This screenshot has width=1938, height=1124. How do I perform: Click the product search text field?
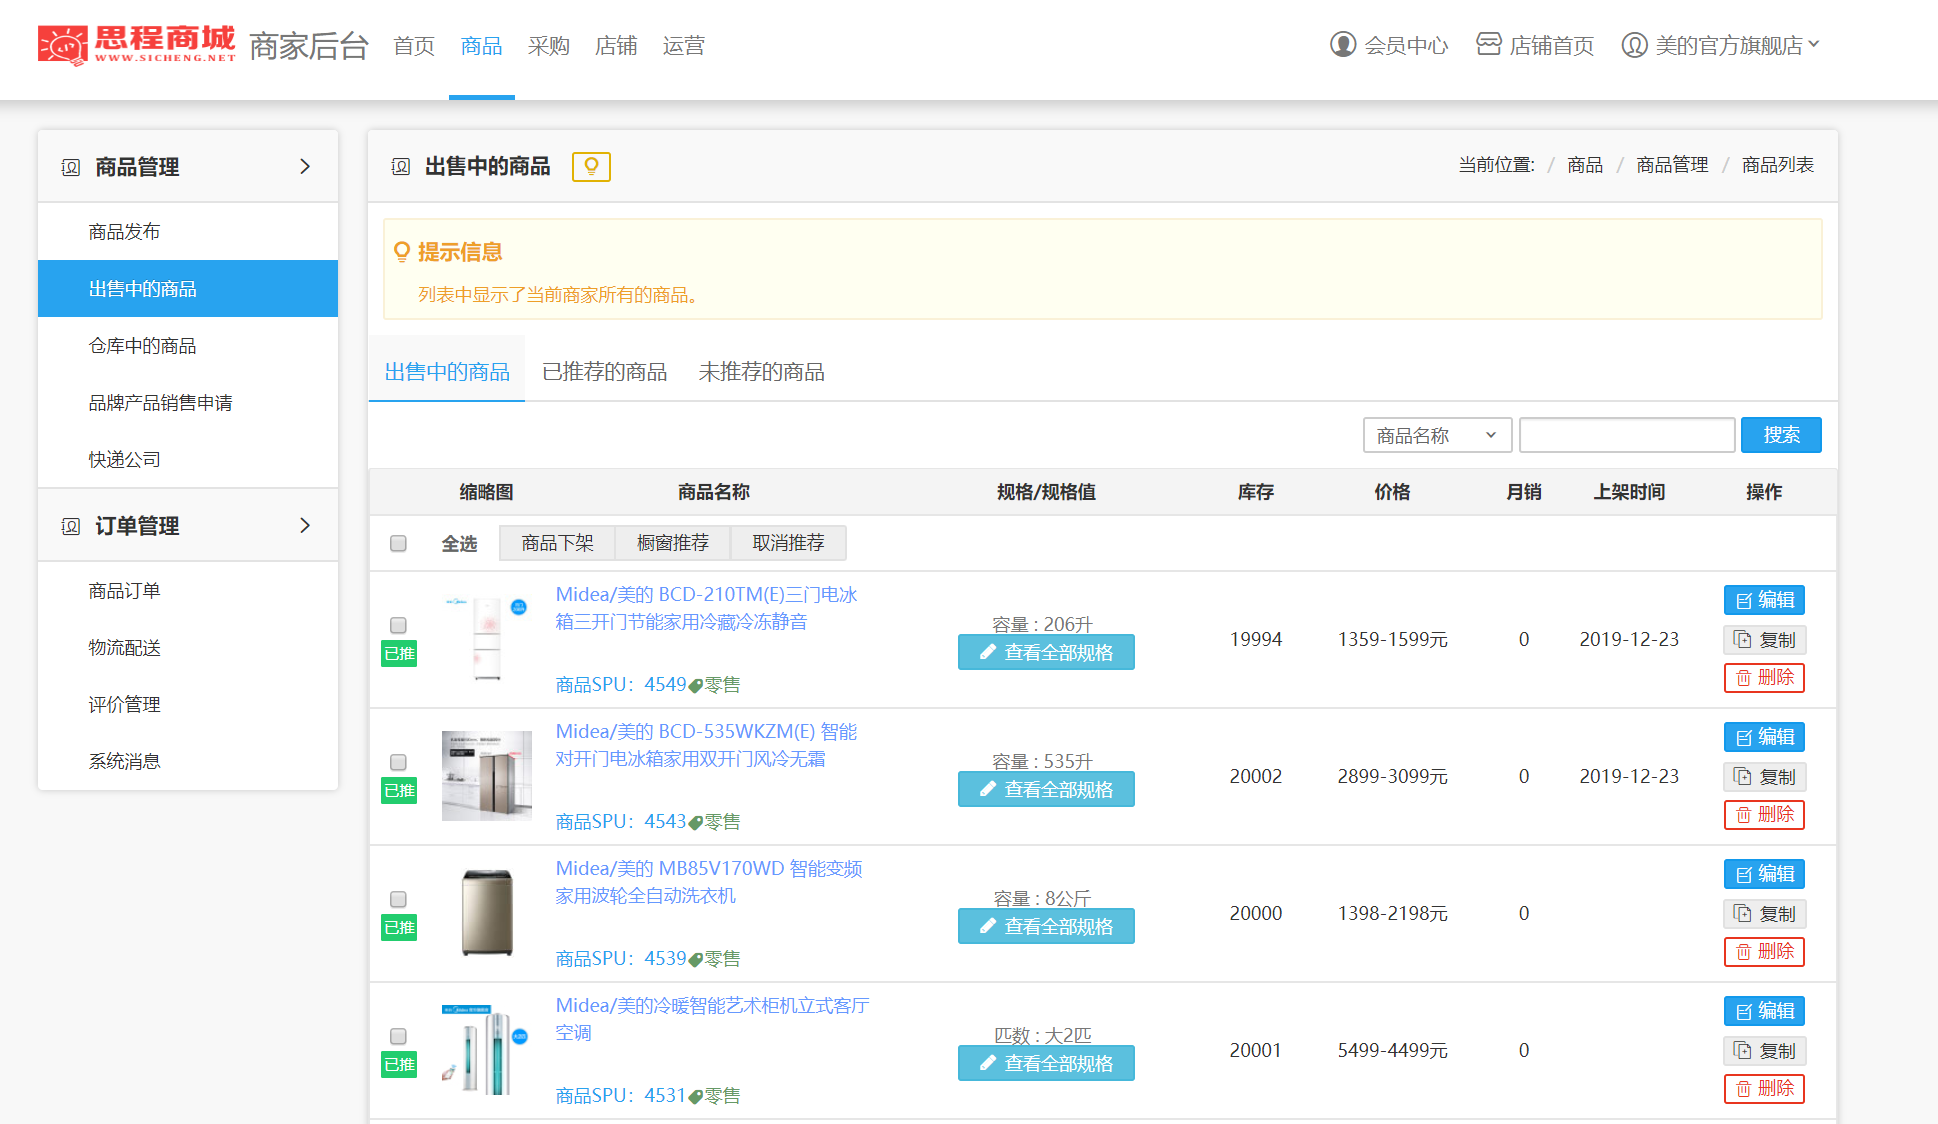[1627, 435]
